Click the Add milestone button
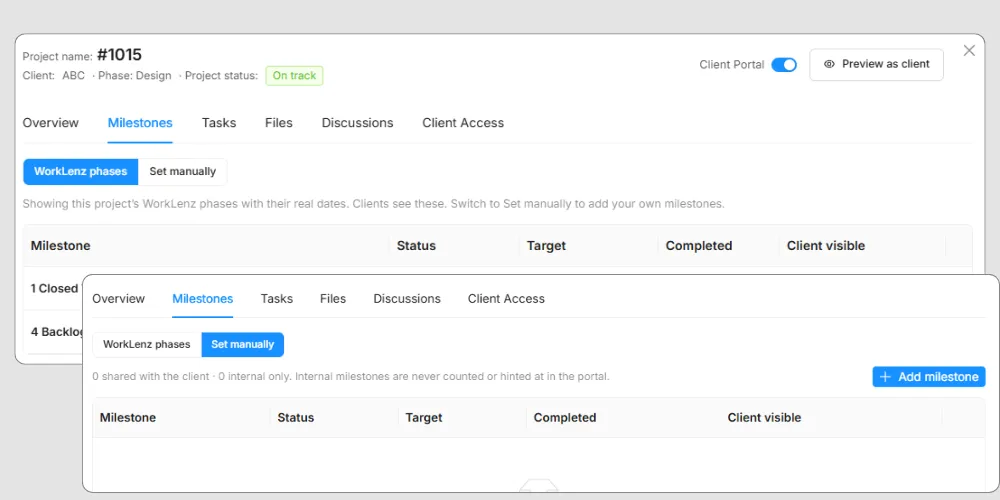Viewport: 1000px width, 500px height. 929,377
